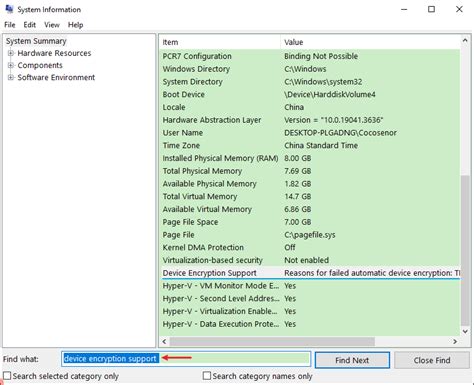Select the Time Zone row
The width and height of the screenshot is (474, 385).
[310, 145]
